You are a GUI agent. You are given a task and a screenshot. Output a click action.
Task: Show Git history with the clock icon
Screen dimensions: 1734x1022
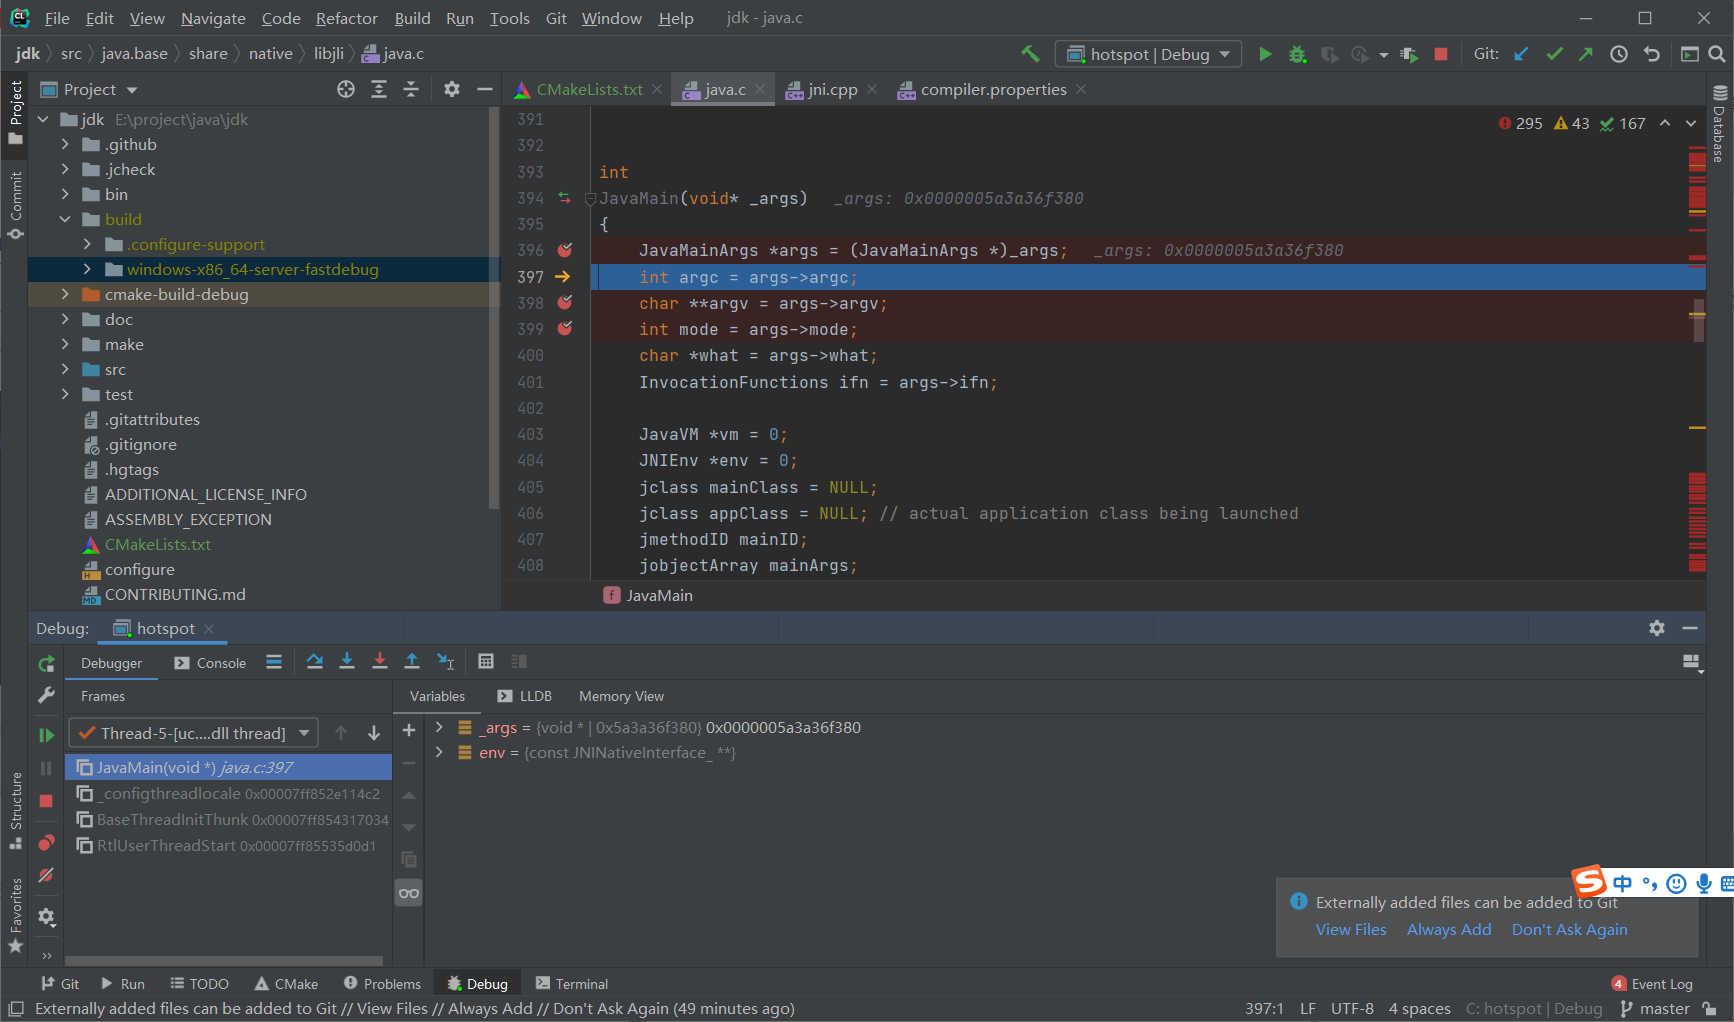click(x=1619, y=54)
